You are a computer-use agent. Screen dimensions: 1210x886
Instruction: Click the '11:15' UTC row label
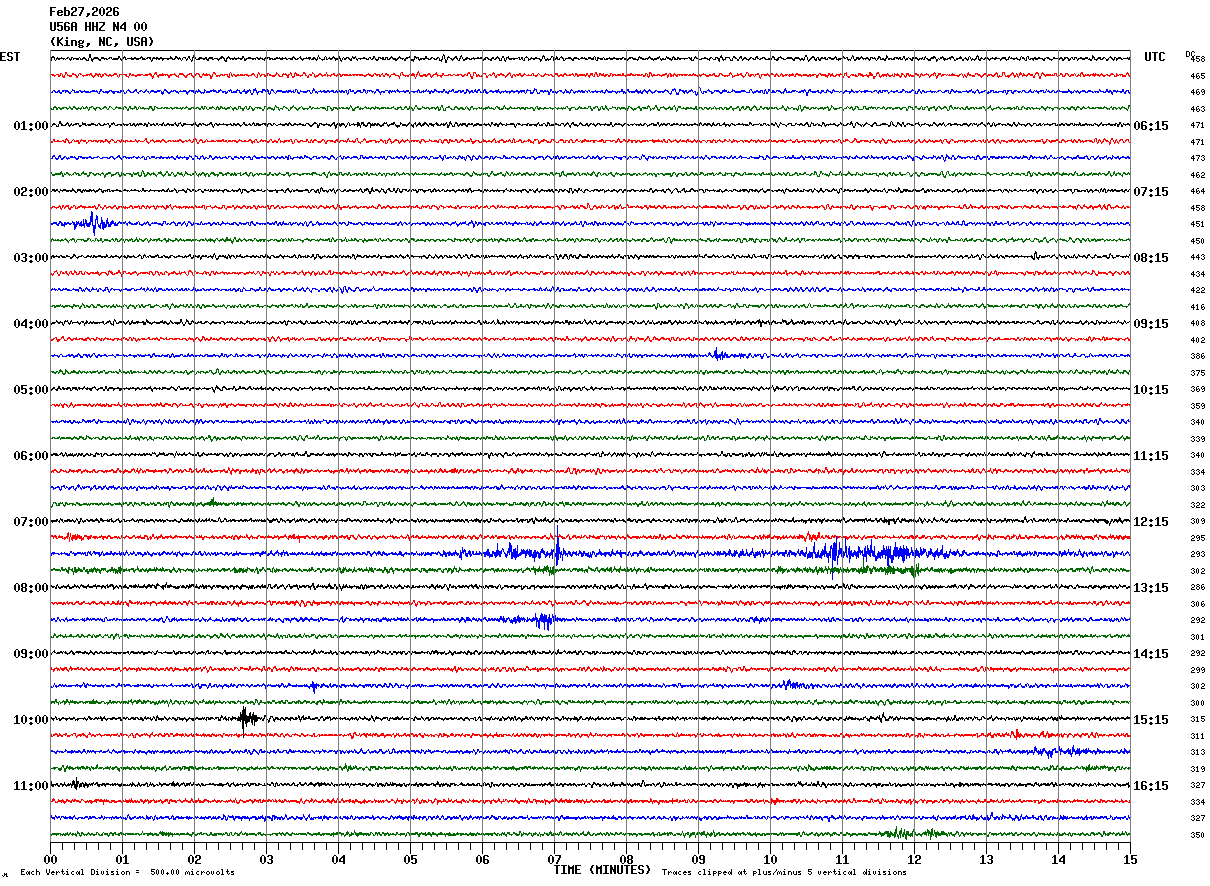(1150, 456)
